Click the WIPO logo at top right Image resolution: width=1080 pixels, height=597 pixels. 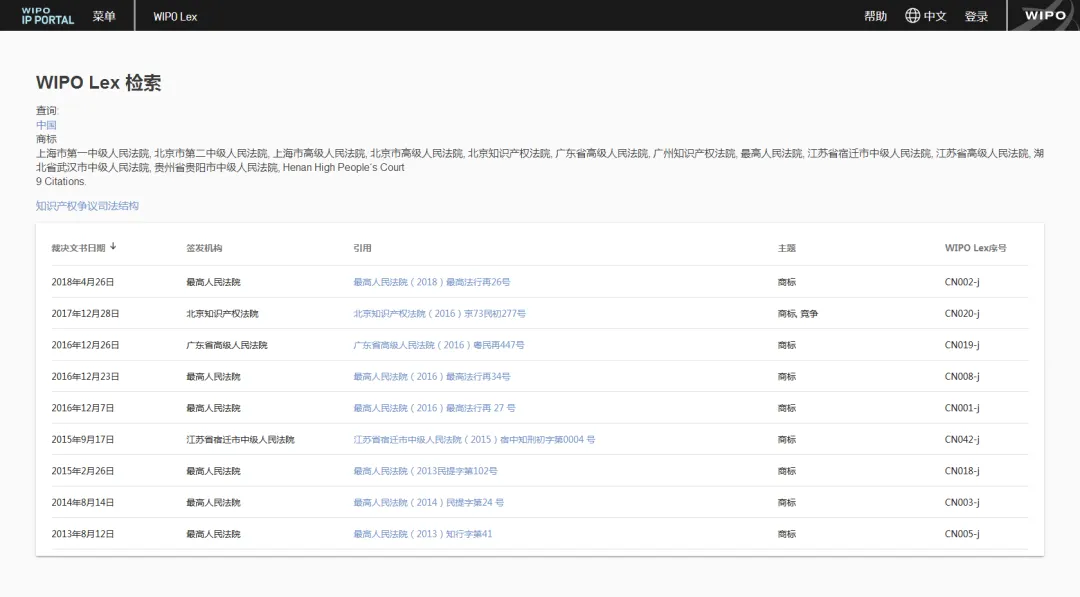coord(1044,15)
